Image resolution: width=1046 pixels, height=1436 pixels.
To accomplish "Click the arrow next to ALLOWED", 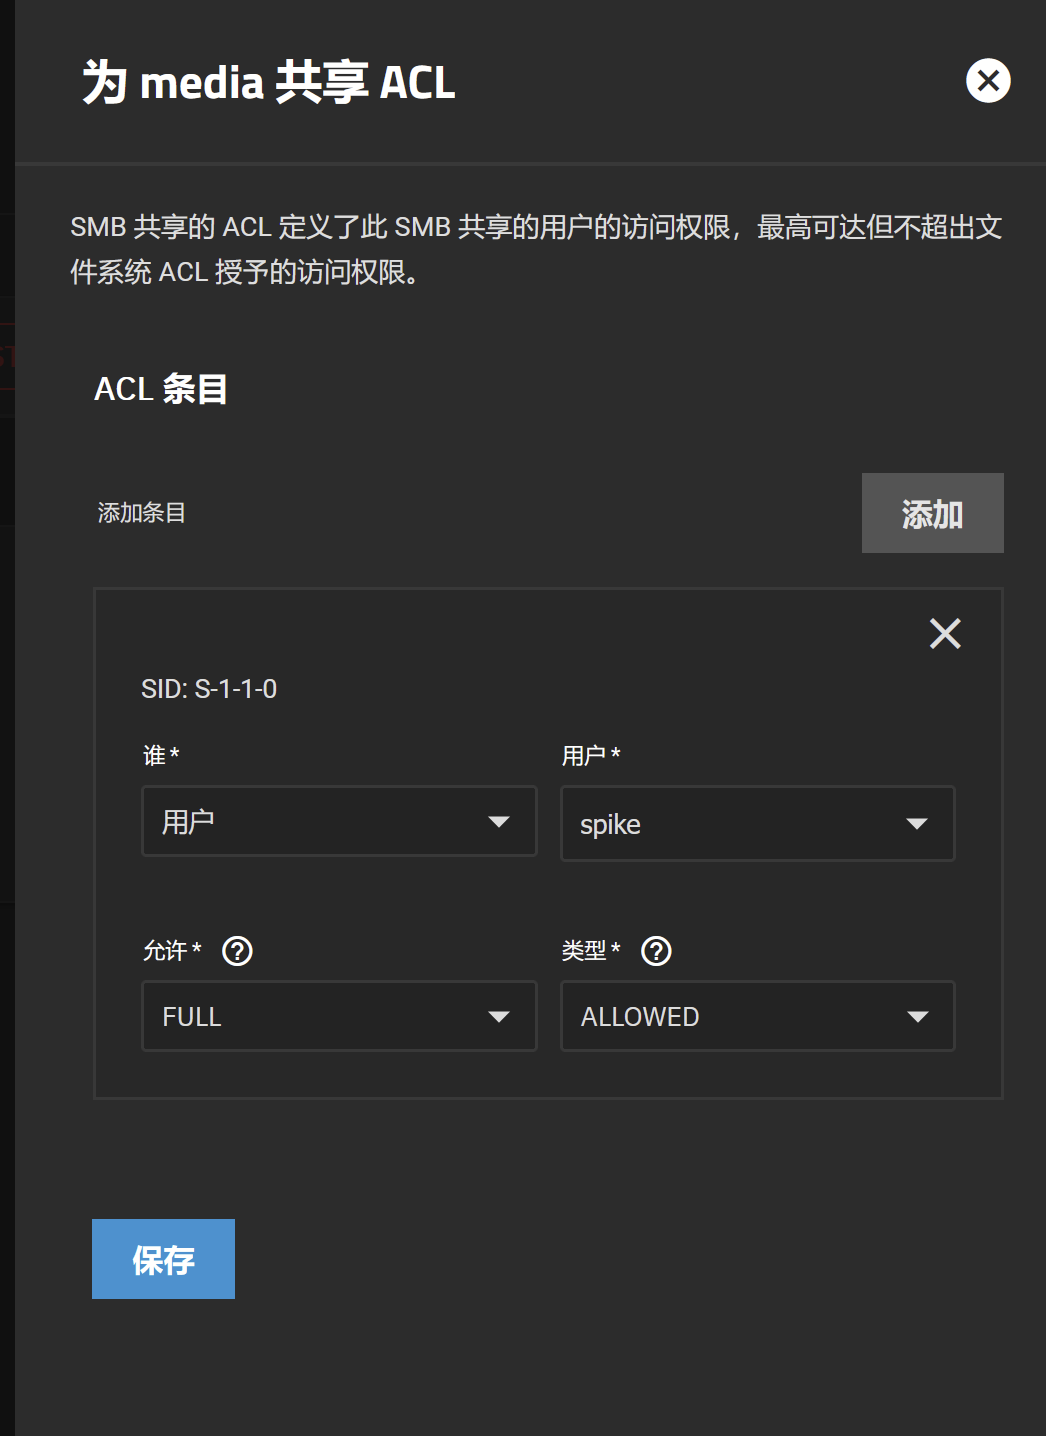I will pyautogui.click(x=917, y=1017).
